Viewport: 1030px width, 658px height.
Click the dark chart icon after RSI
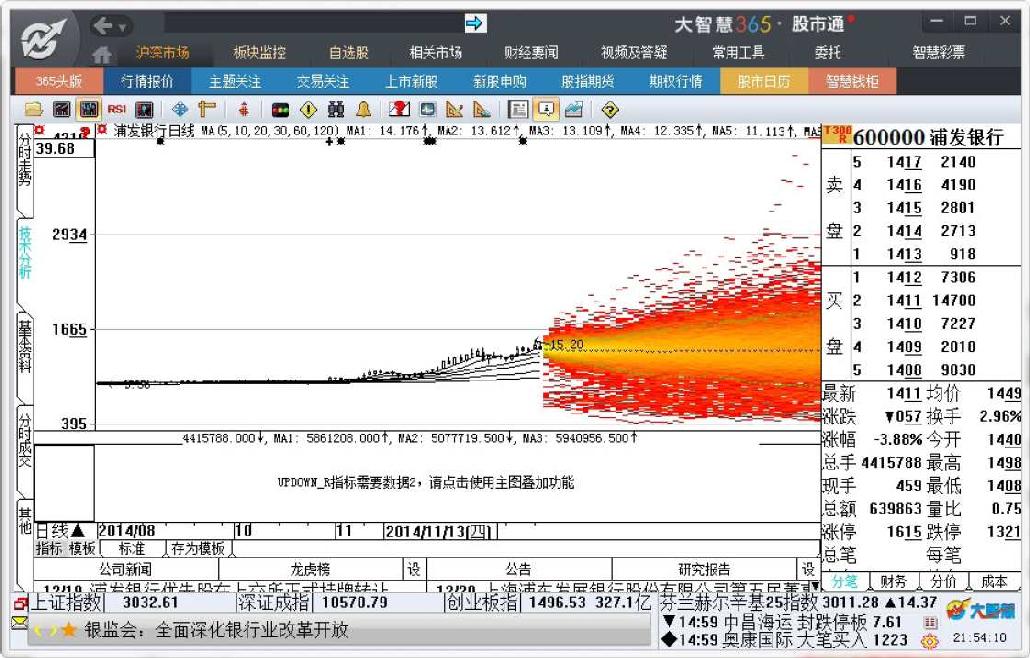point(144,109)
